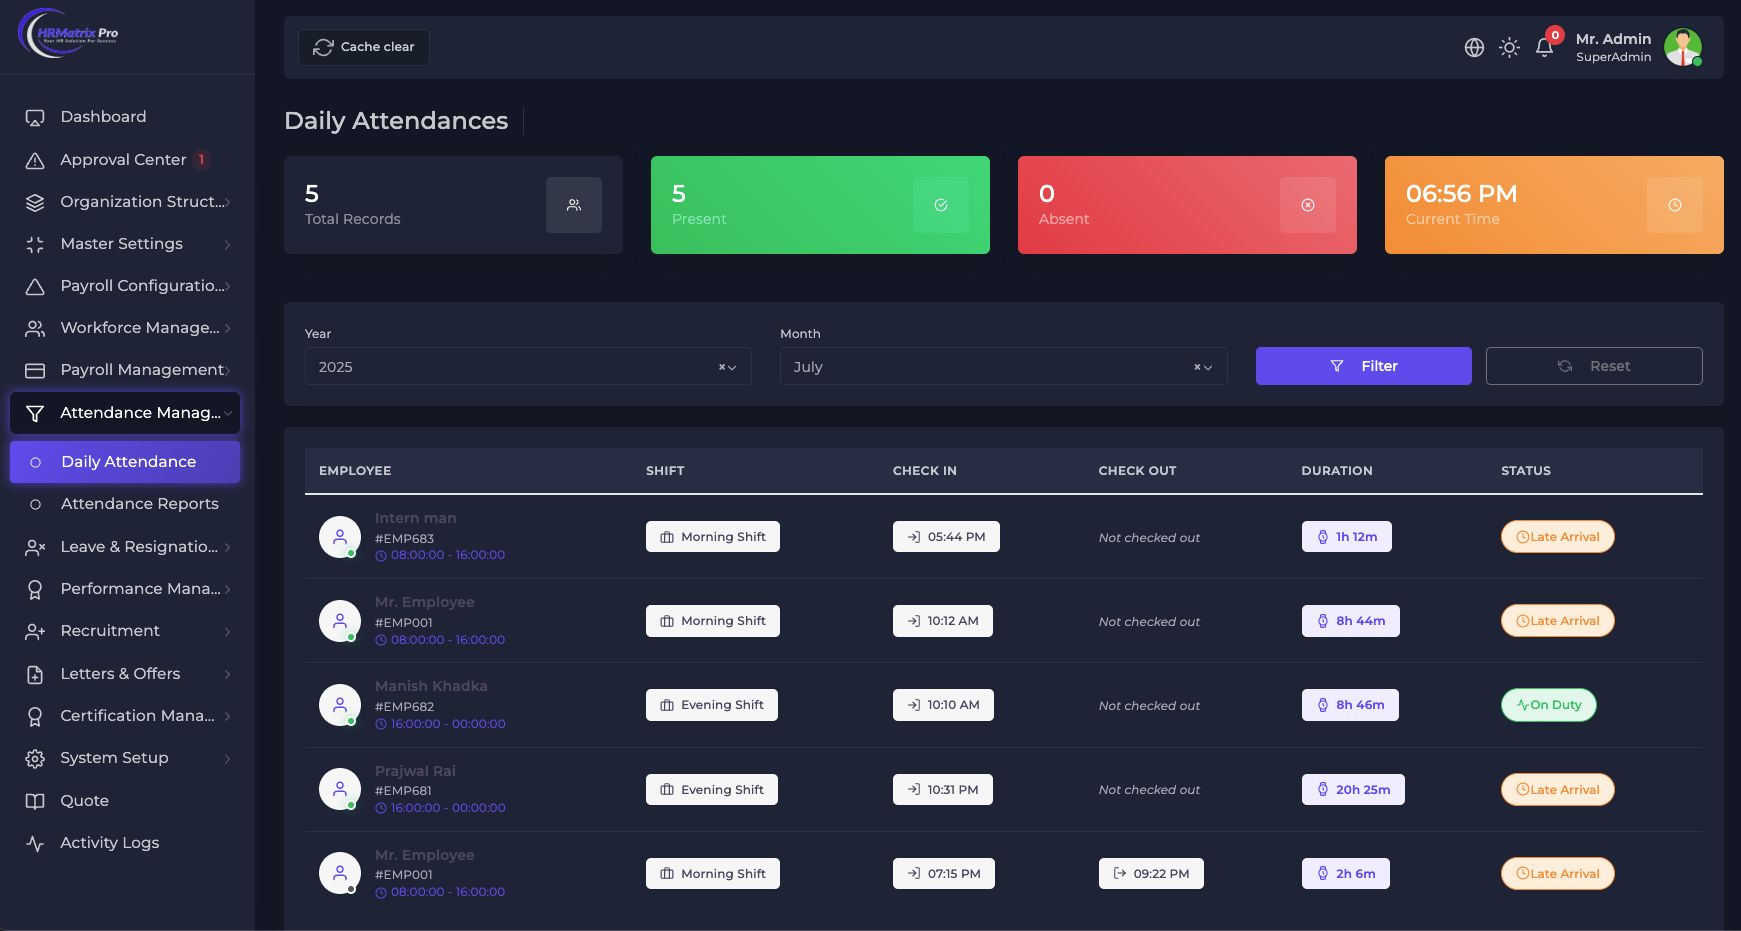This screenshot has width=1741, height=931.
Task: Expand Payroll Management menu
Action: 127,370
